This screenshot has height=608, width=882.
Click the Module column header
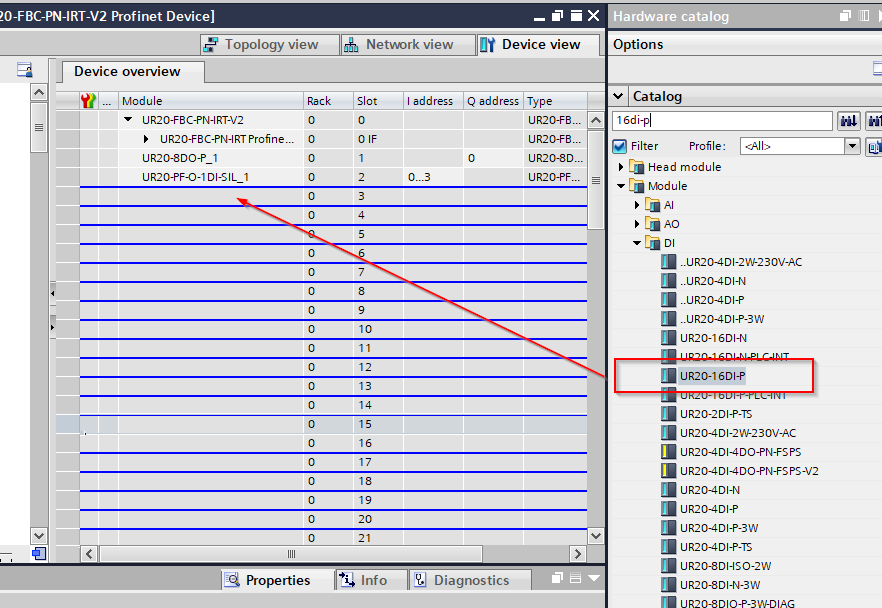210,101
